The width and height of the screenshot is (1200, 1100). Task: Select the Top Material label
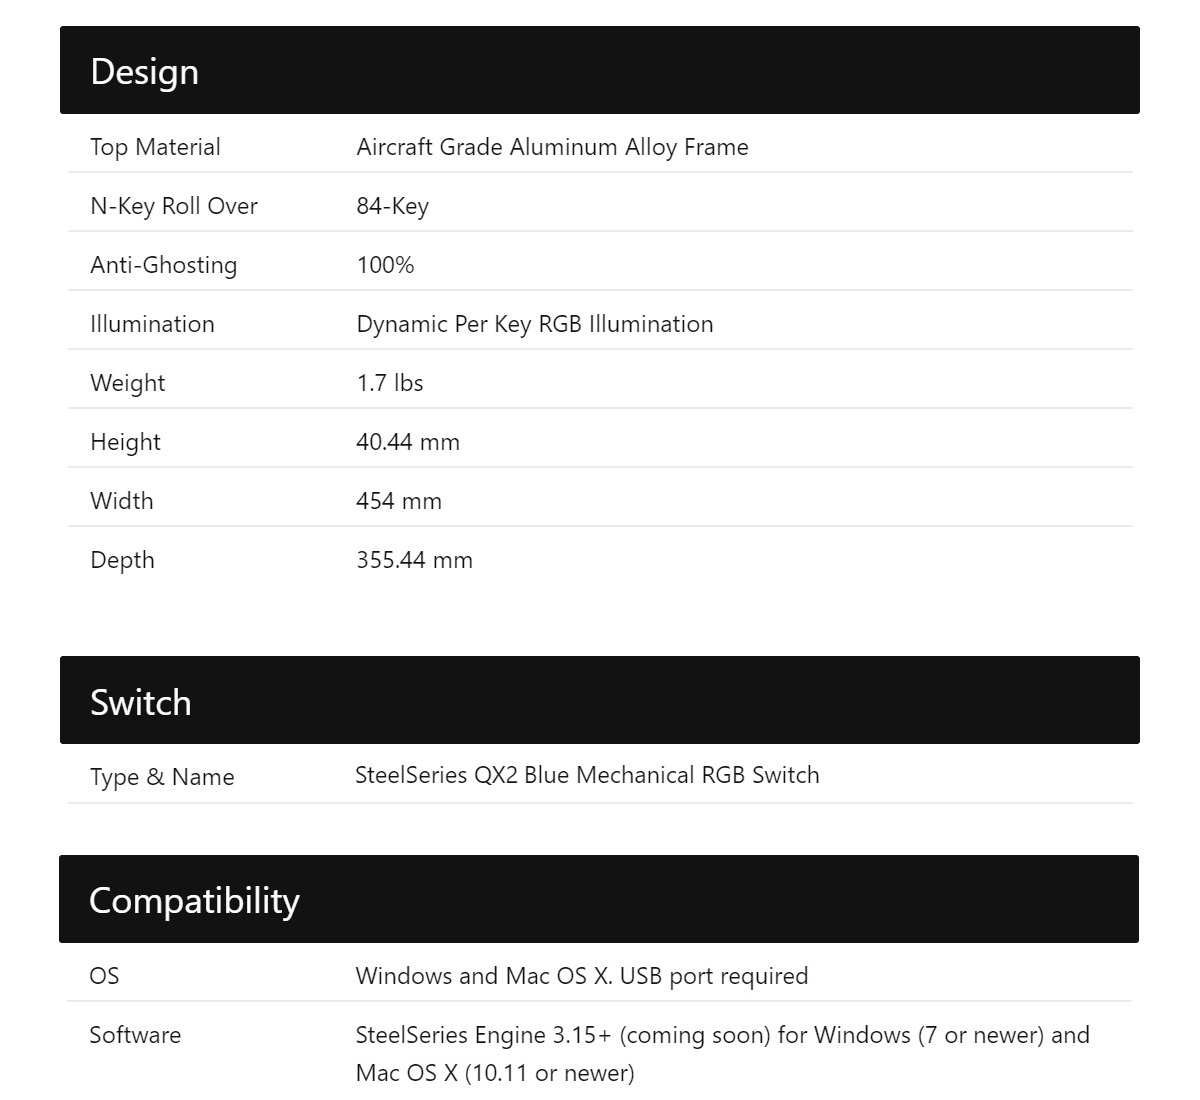pos(155,147)
